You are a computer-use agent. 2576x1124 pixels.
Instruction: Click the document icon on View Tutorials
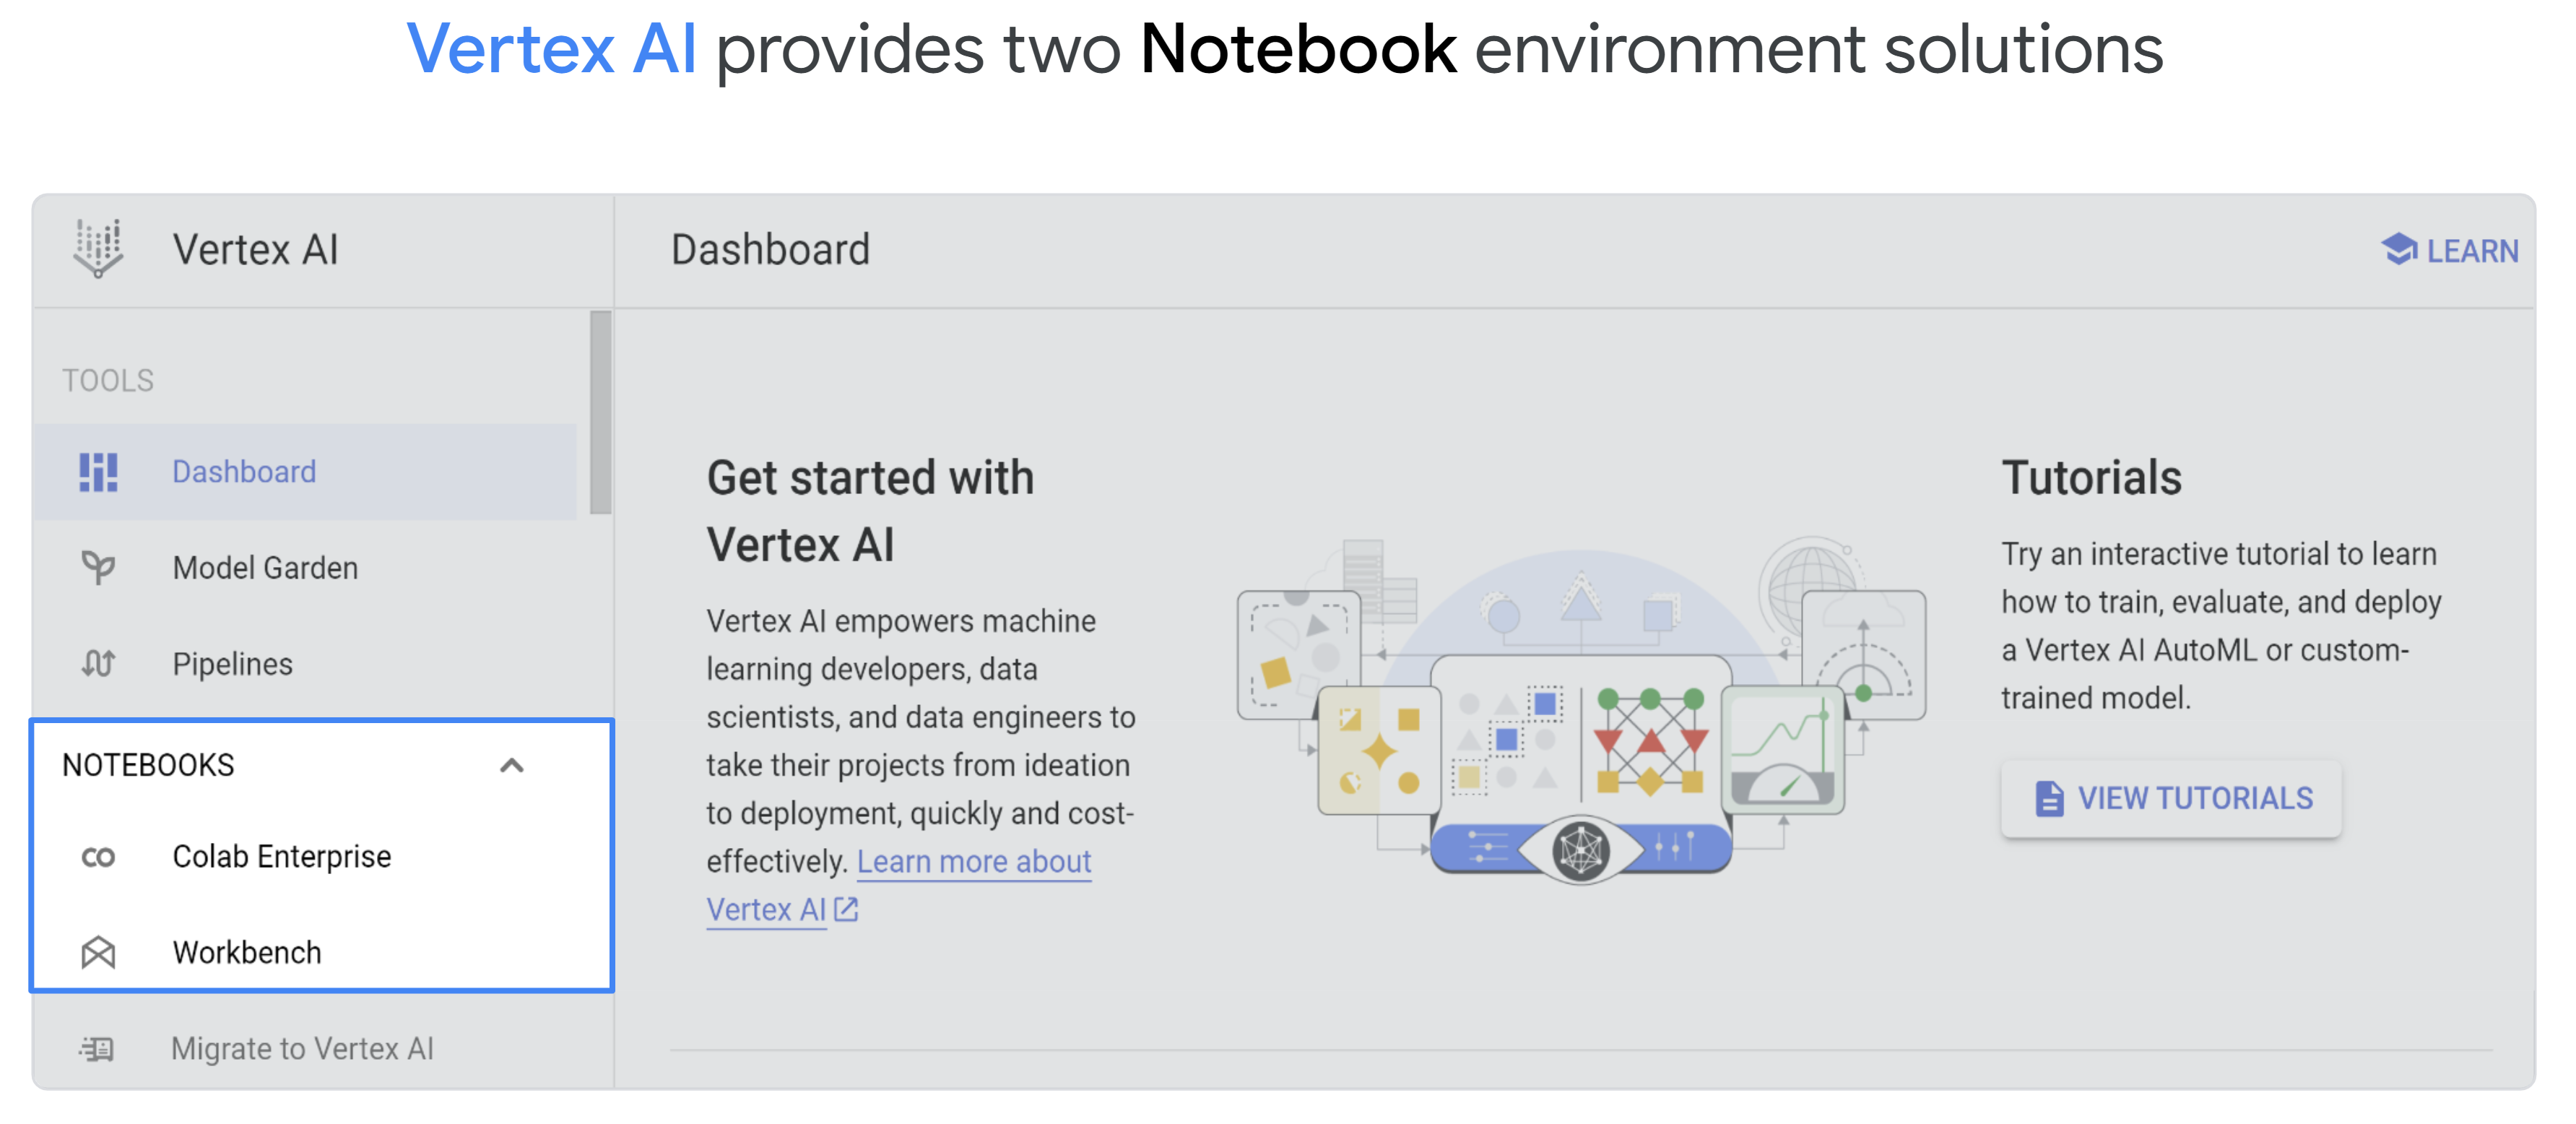(x=2049, y=798)
